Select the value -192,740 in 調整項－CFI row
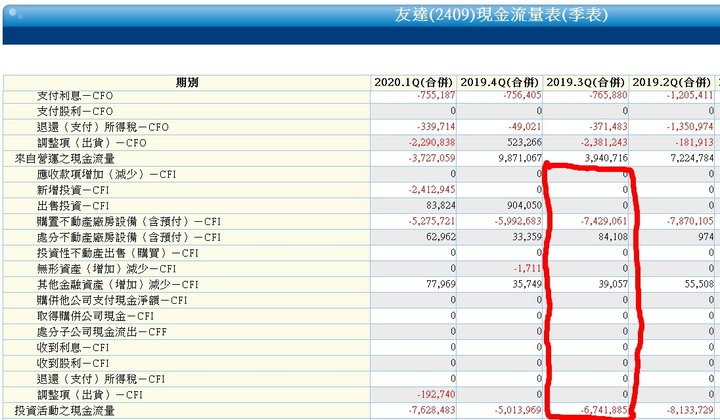 [436, 394]
